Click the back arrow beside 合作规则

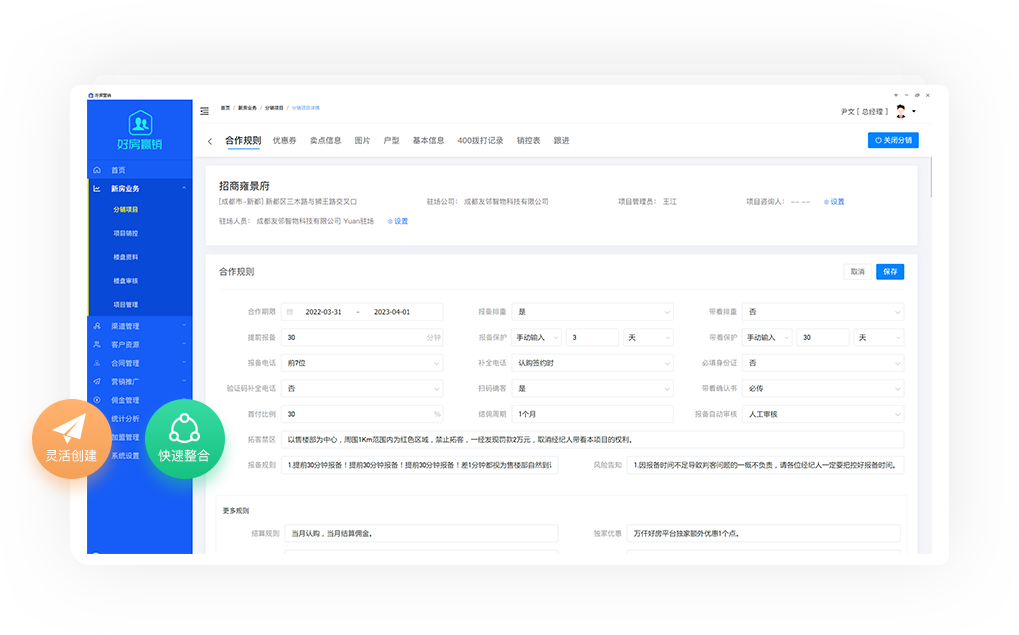(210, 142)
